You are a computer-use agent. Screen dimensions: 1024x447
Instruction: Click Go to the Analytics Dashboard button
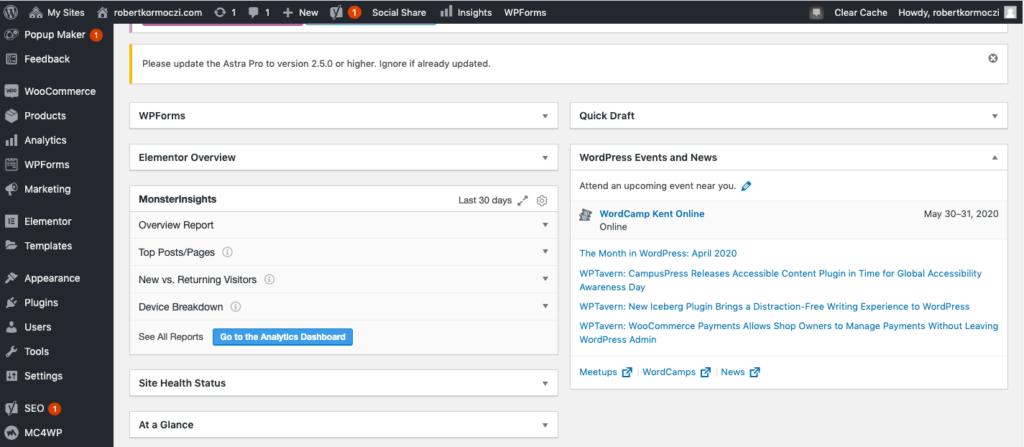(283, 337)
